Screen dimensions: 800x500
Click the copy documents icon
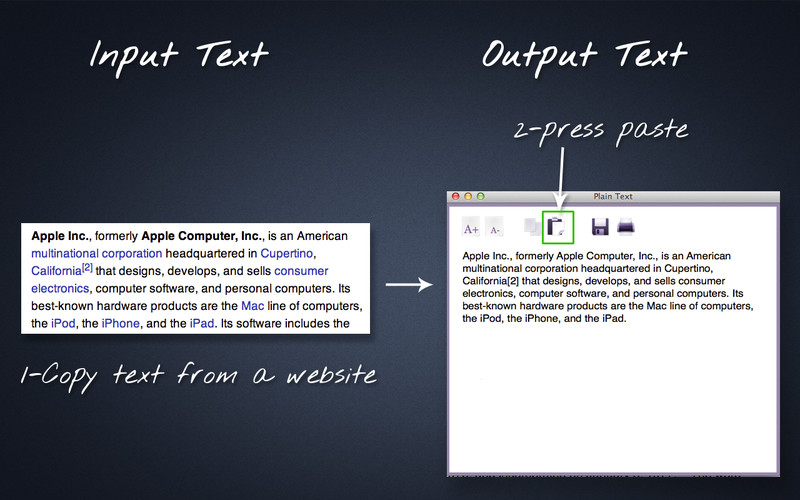532,227
